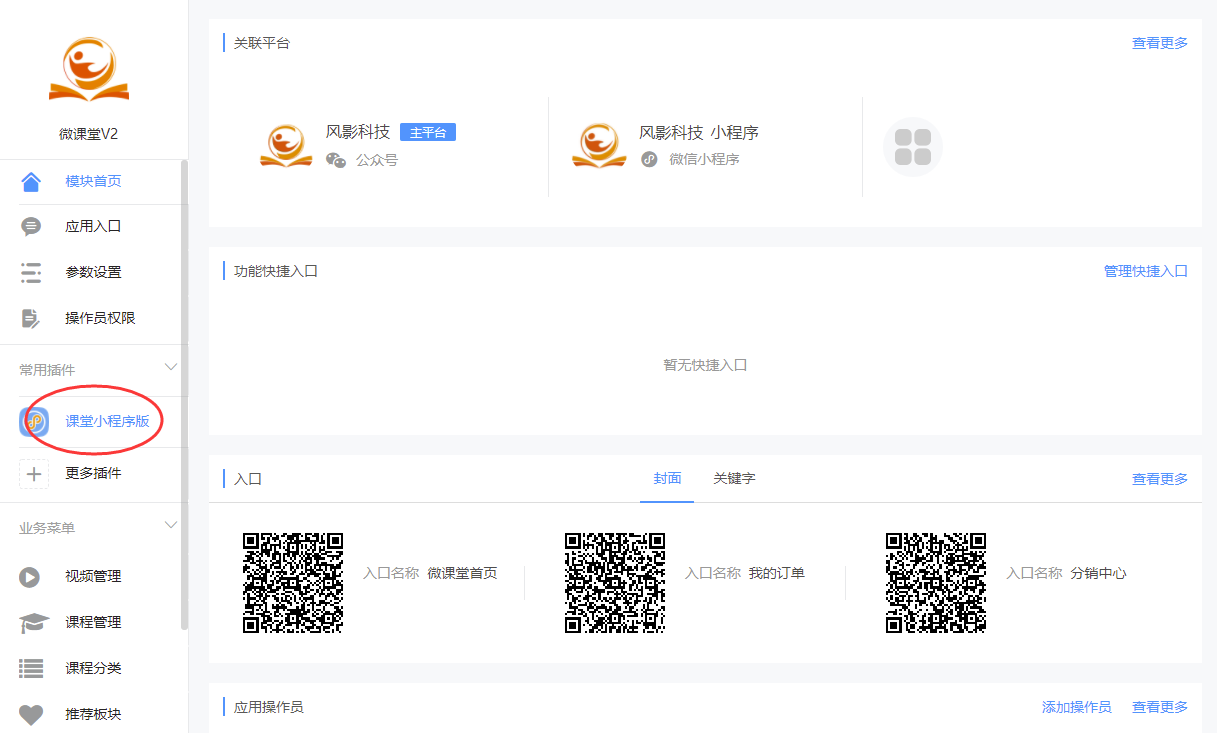This screenshot has height=733, width=1217.
Task: Open 推荐板块 menu item
Action: click(93, 715)
